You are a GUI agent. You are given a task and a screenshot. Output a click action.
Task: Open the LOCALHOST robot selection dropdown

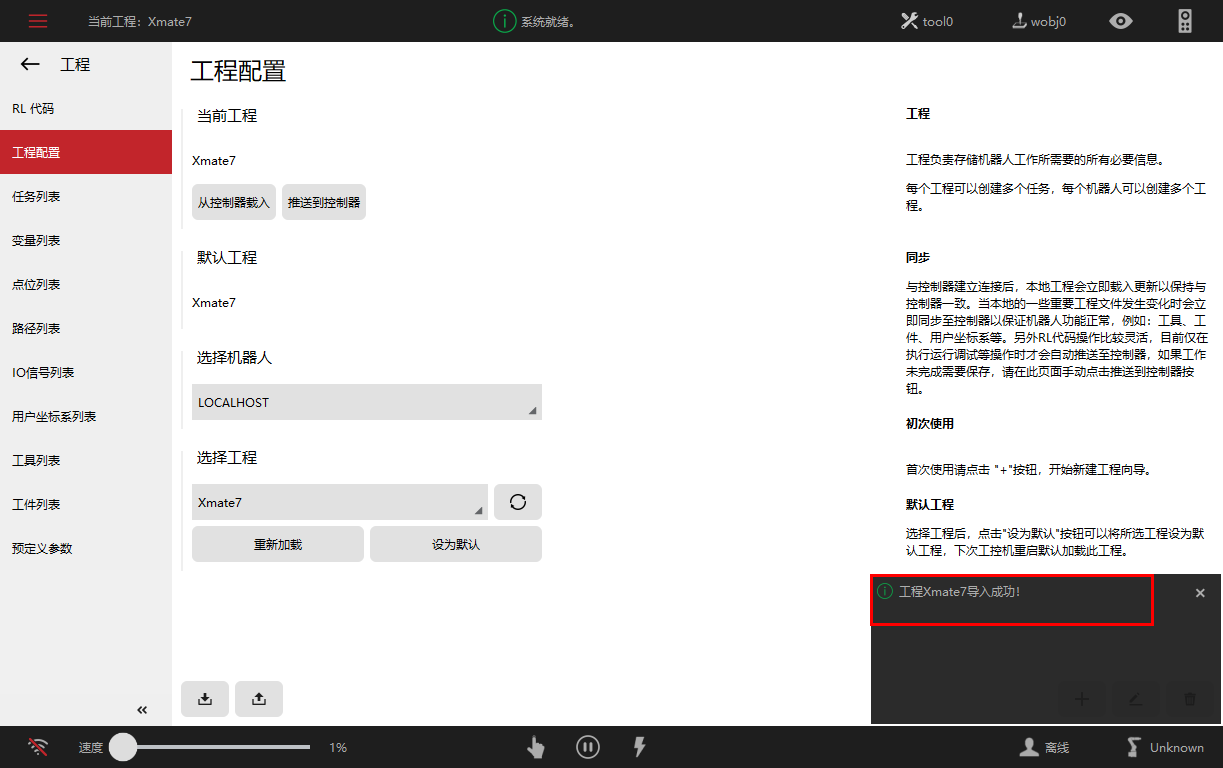click(x=367, y=402)
